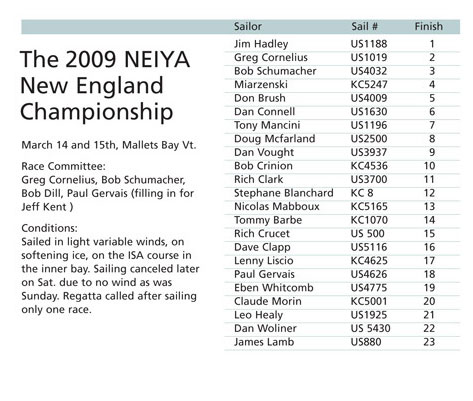The image size is (473, 401).
Task: Click sail number KC5247
Action: pyautogui.click(x=369, y=85)
